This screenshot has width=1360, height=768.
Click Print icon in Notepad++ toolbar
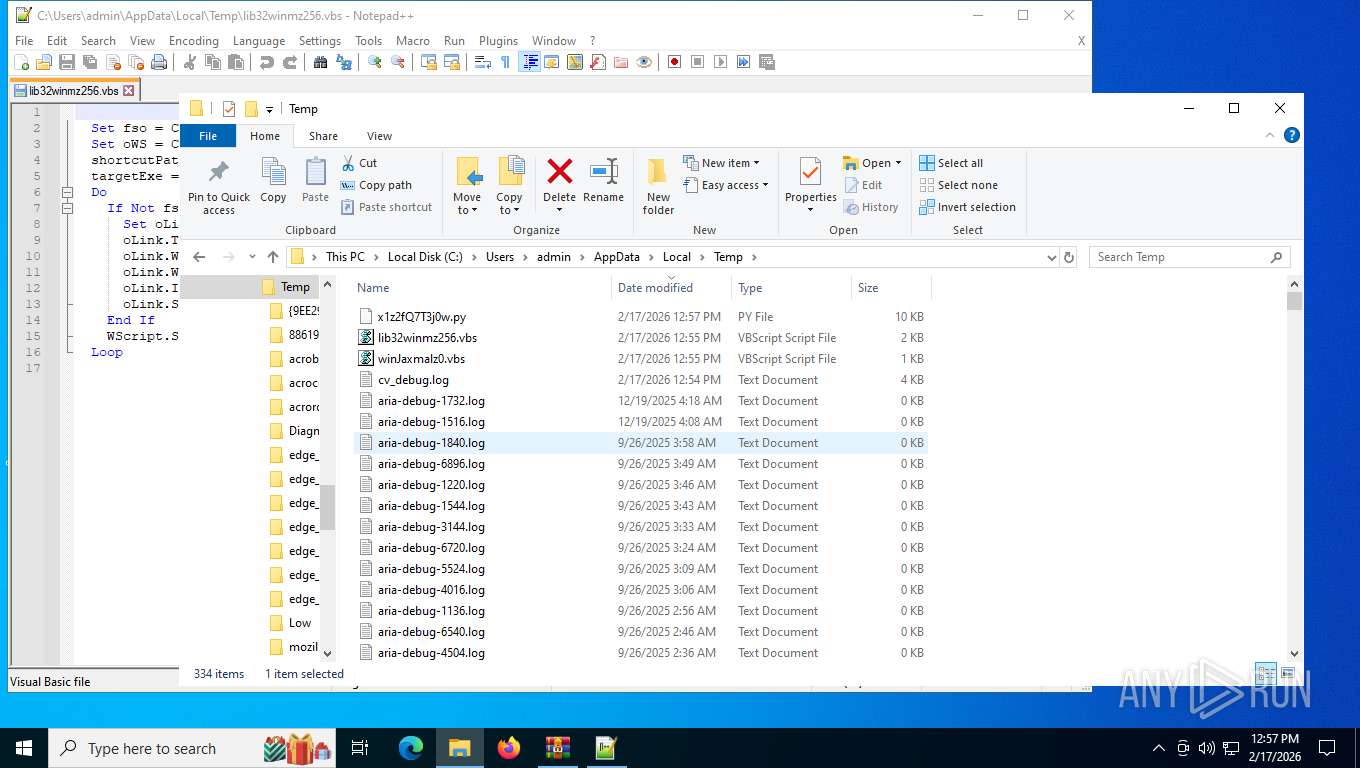(x=159, y=62)
